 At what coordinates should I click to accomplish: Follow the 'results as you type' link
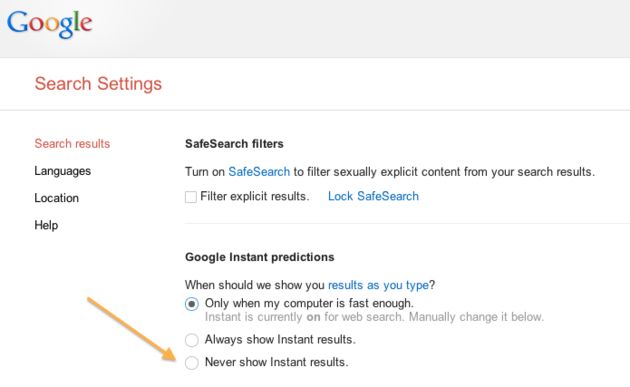tap(378, 285)
